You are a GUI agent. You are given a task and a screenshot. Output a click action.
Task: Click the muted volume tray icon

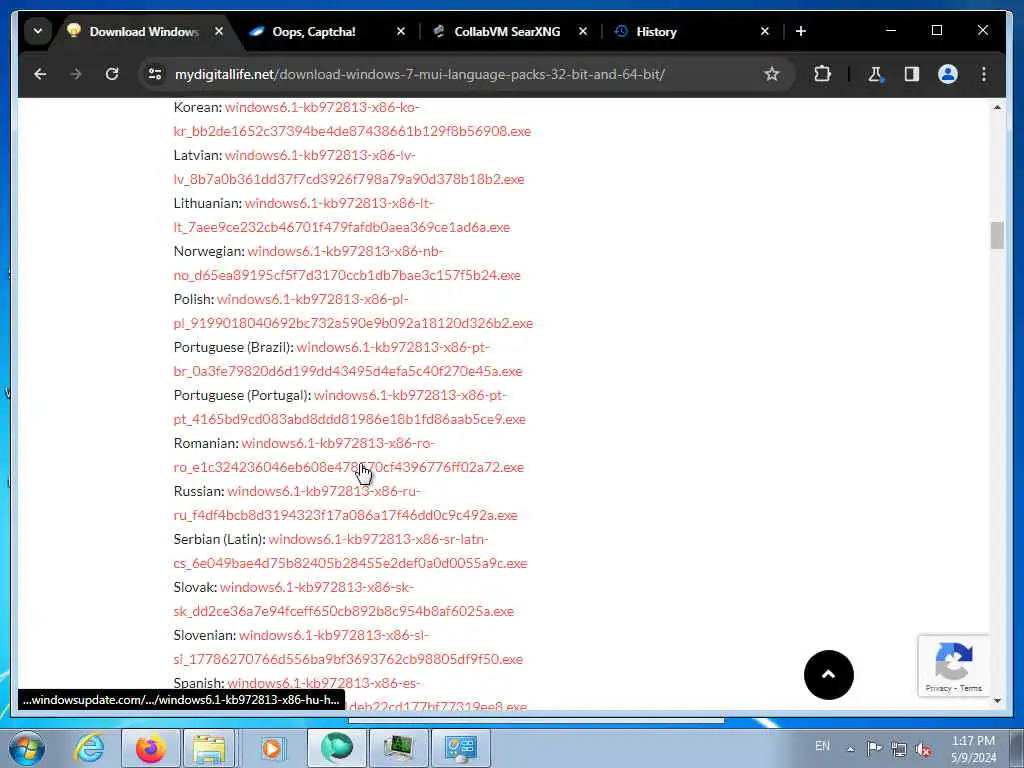tap(923, 749)
